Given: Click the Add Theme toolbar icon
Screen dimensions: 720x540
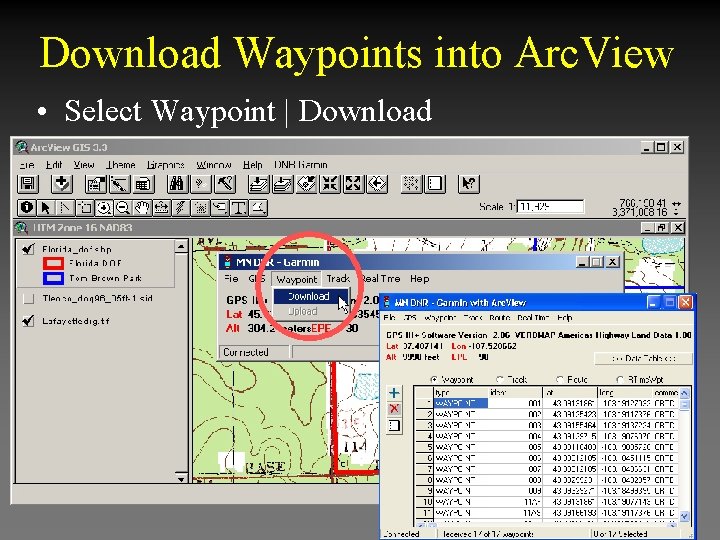Looking at the screenshot, I should (62, 184).
